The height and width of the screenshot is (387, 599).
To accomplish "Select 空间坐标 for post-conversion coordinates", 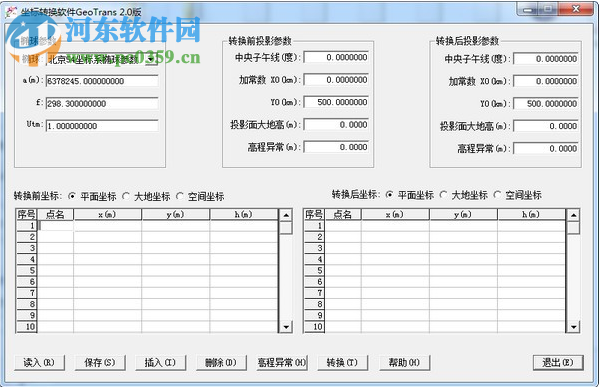I will point(518,195).
